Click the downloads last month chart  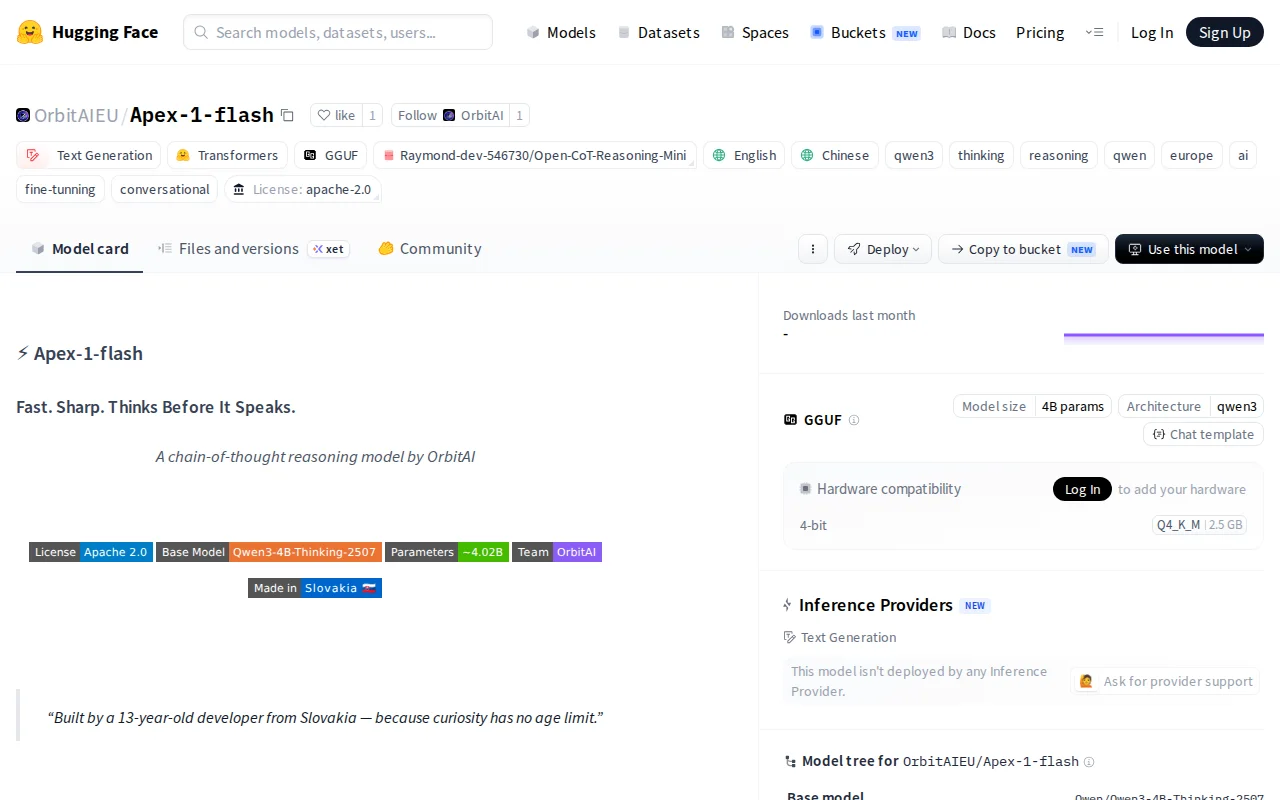tap(1164, 337)
